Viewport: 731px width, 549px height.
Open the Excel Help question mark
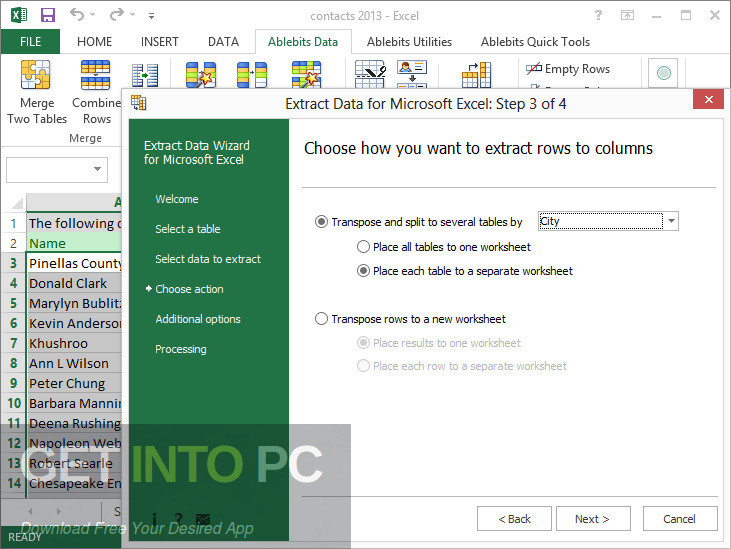click(598, 15)
